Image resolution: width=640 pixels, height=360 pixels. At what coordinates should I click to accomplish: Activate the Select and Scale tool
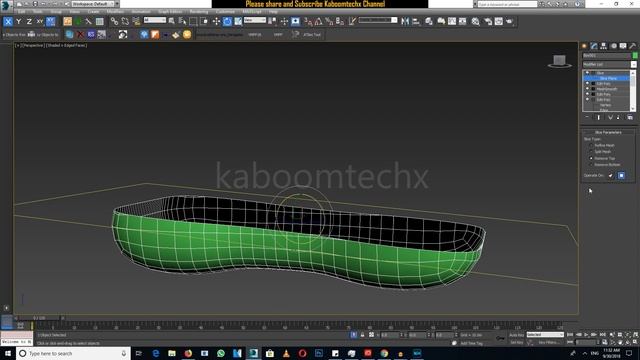tap(238, 21)
